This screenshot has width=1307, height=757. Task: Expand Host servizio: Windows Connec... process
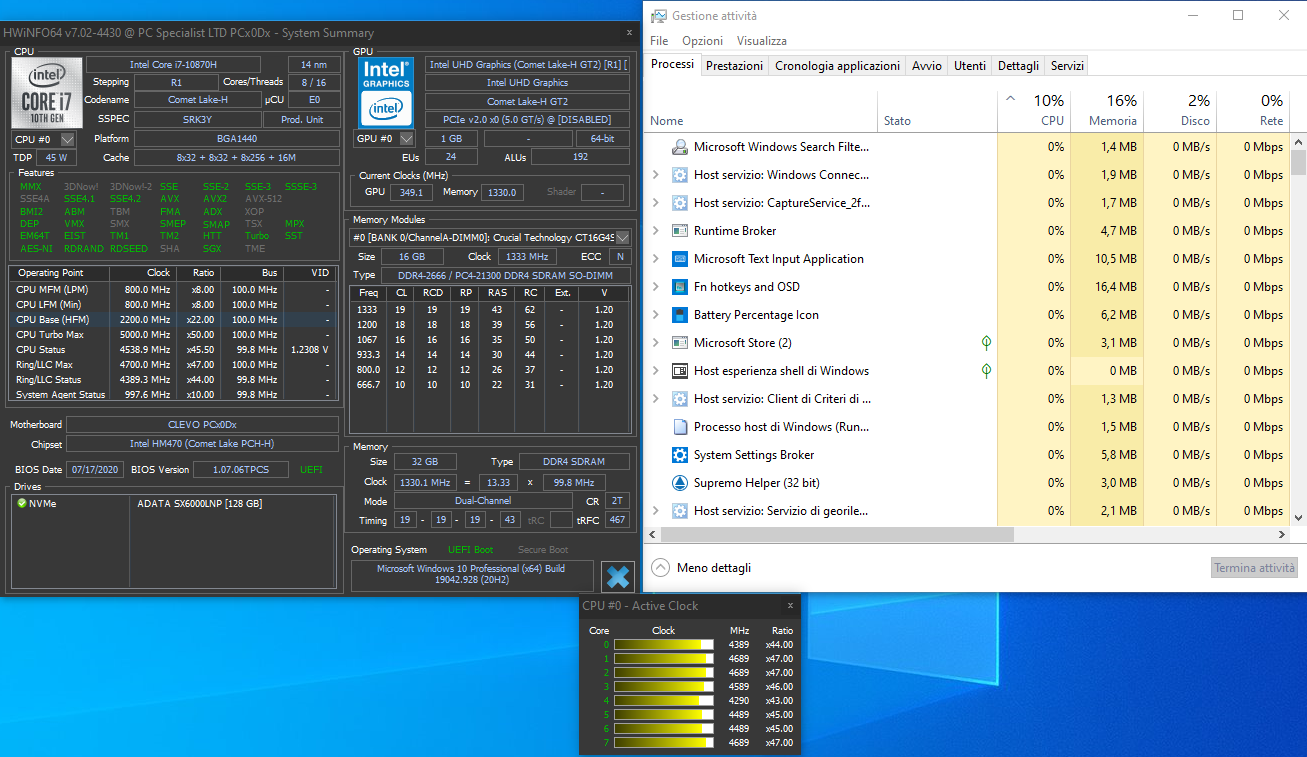click(656, 175)
